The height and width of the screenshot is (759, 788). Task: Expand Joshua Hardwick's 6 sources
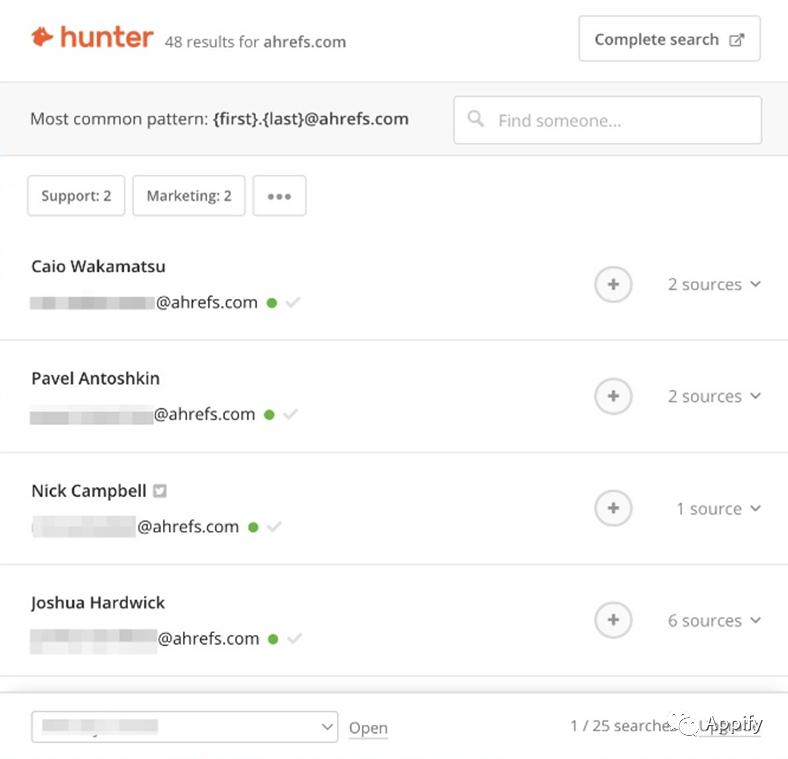(714, 620)
